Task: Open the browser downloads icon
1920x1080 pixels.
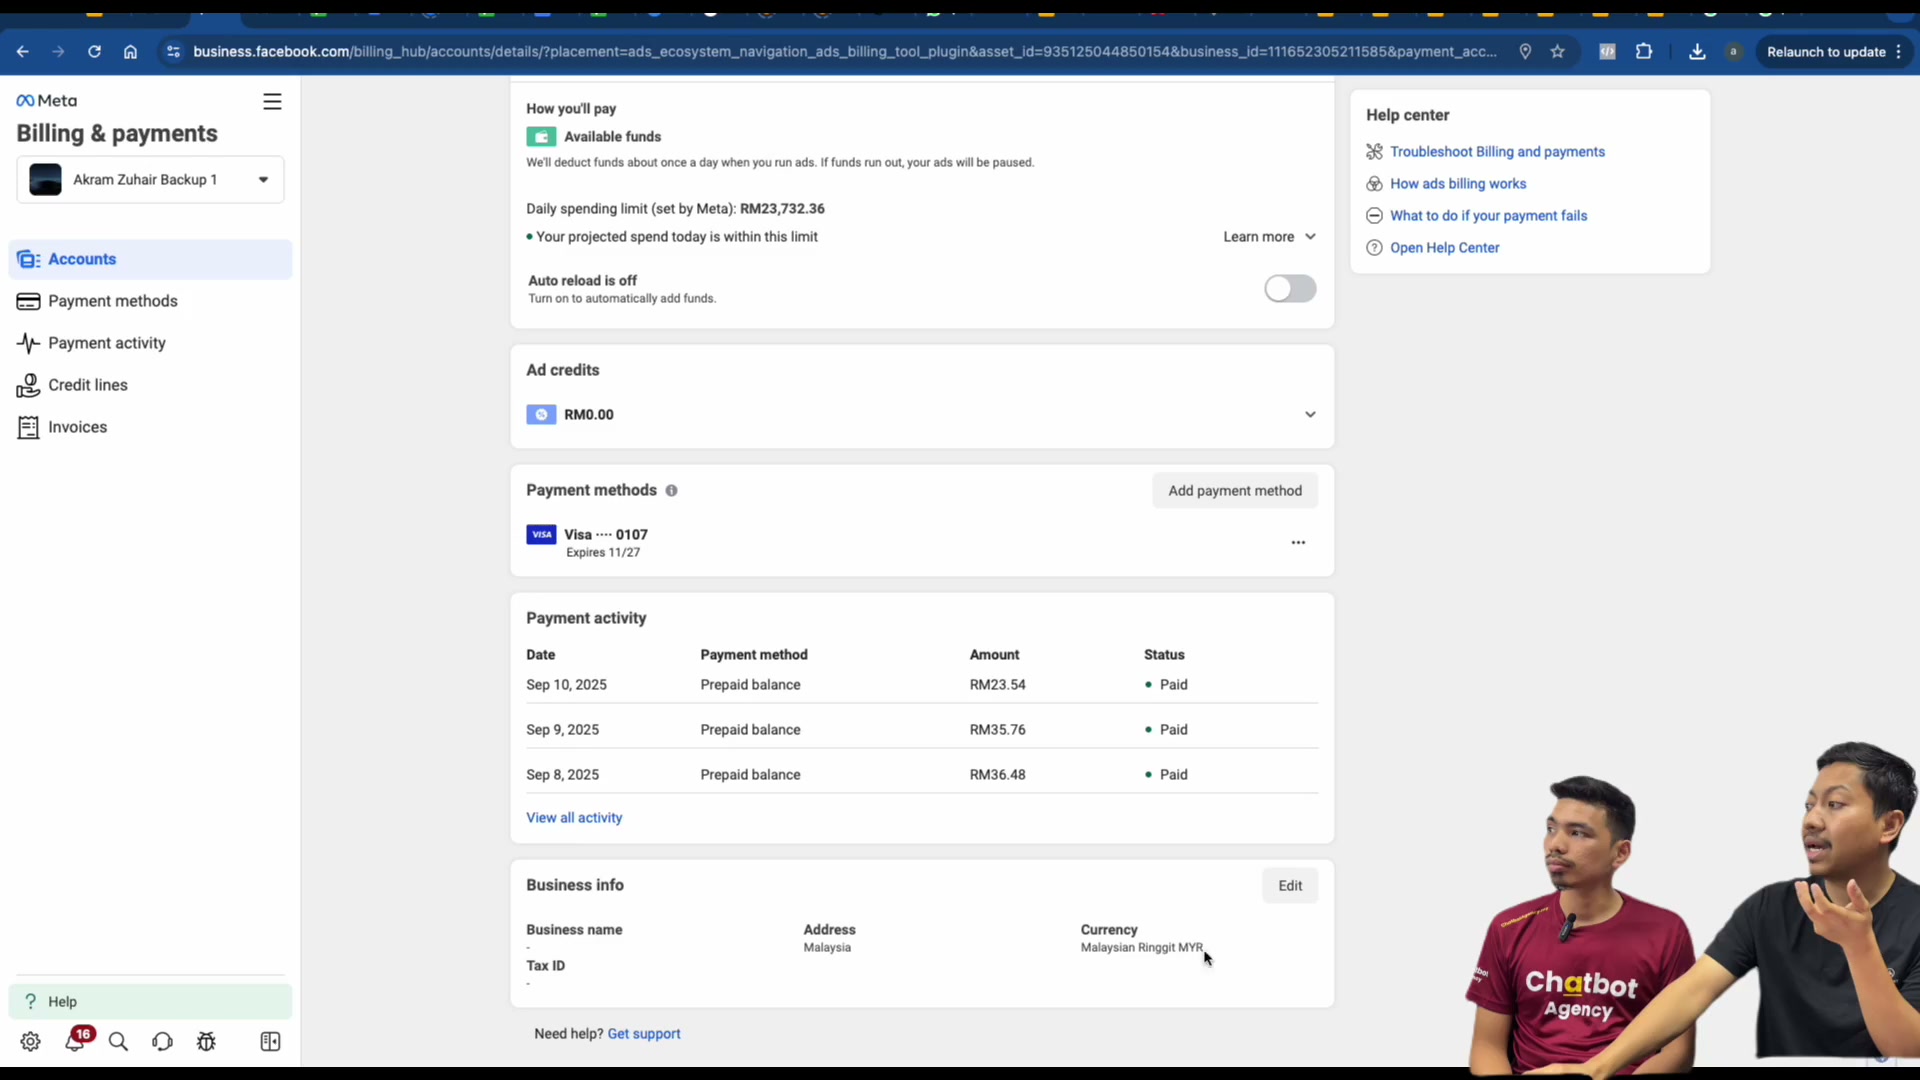Action: click(x=1697, y=52)
